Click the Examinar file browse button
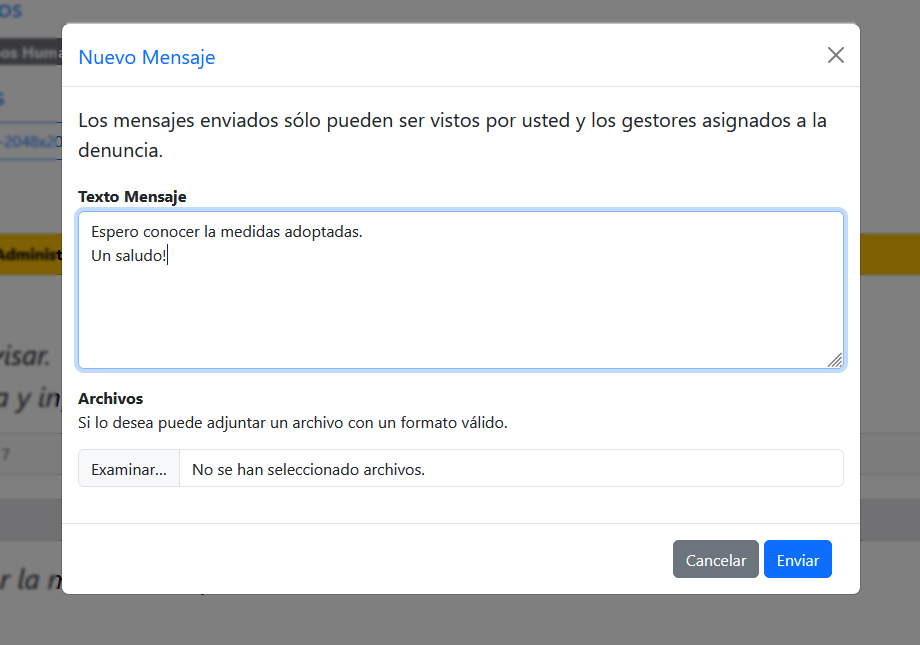Viewport: 920px width, 645px height. point(128,467)
